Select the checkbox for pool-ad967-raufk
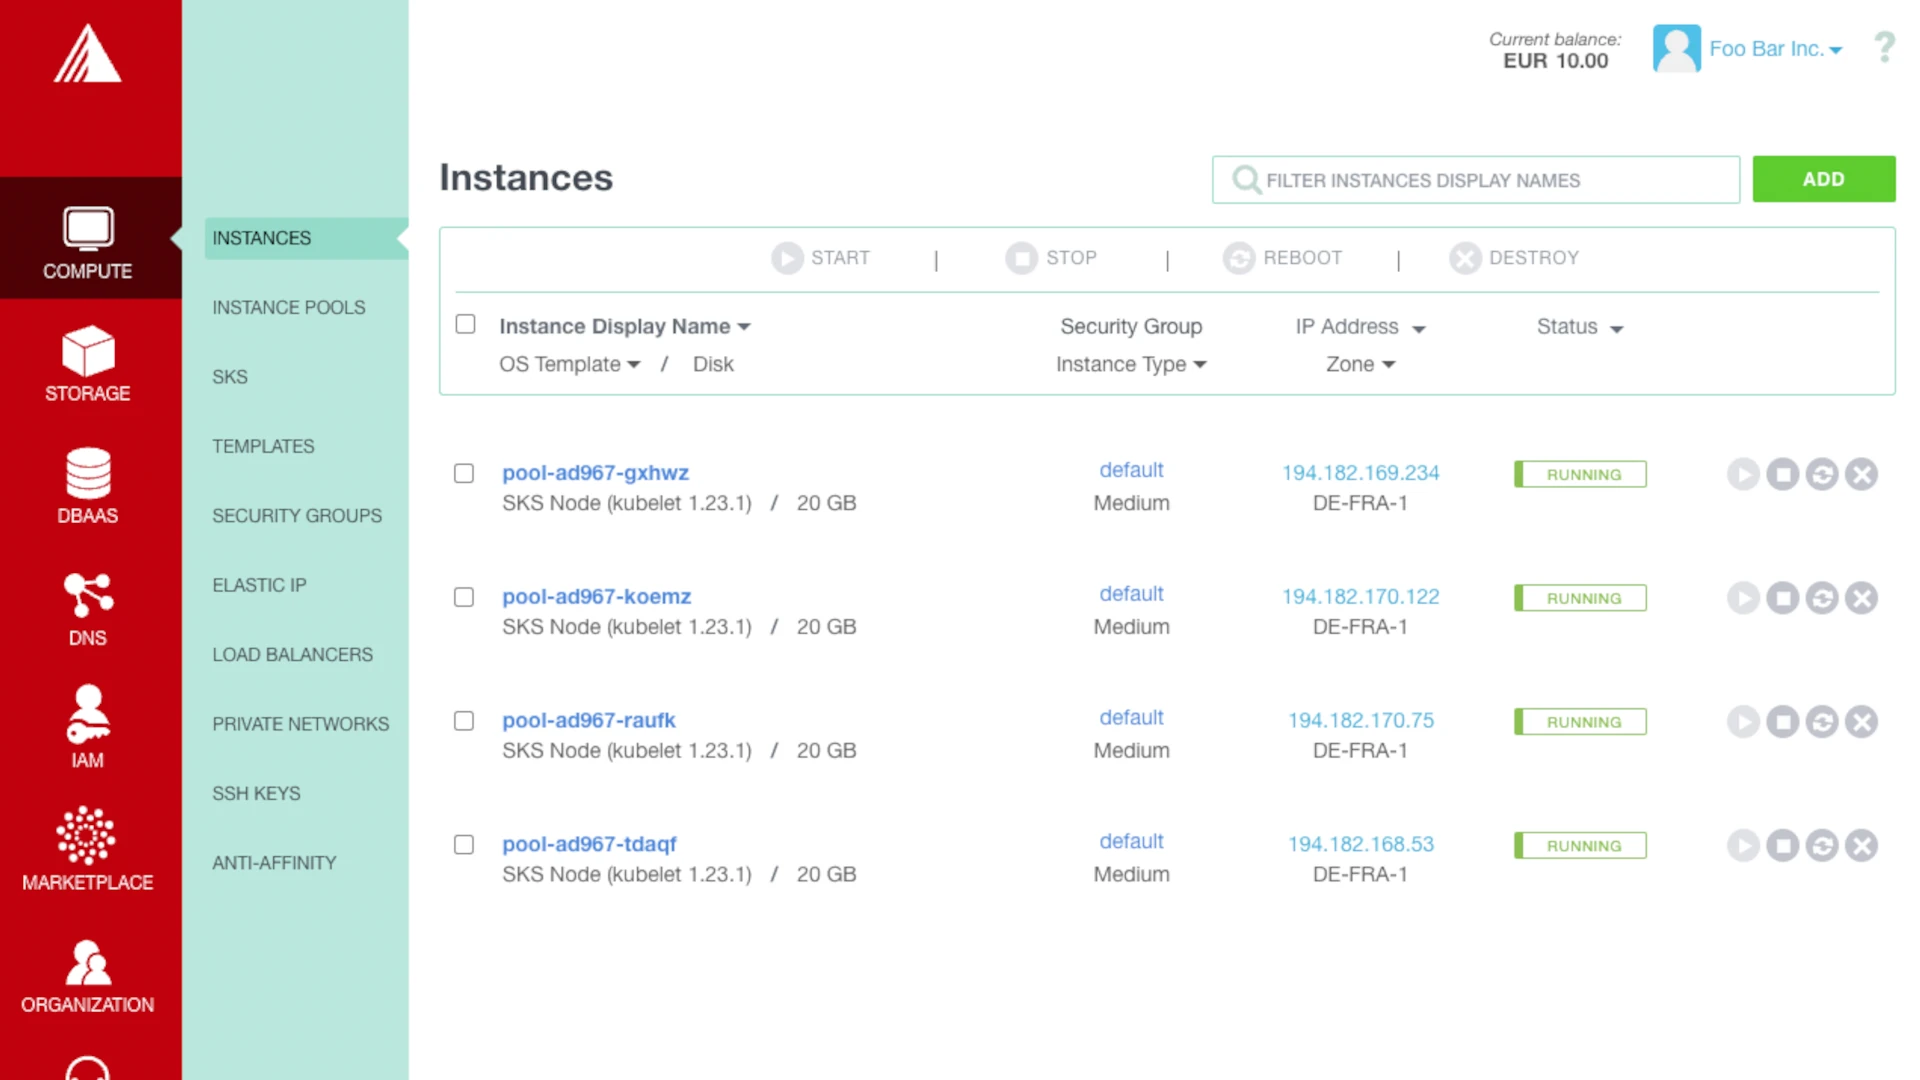 click(x=464, y=720)
